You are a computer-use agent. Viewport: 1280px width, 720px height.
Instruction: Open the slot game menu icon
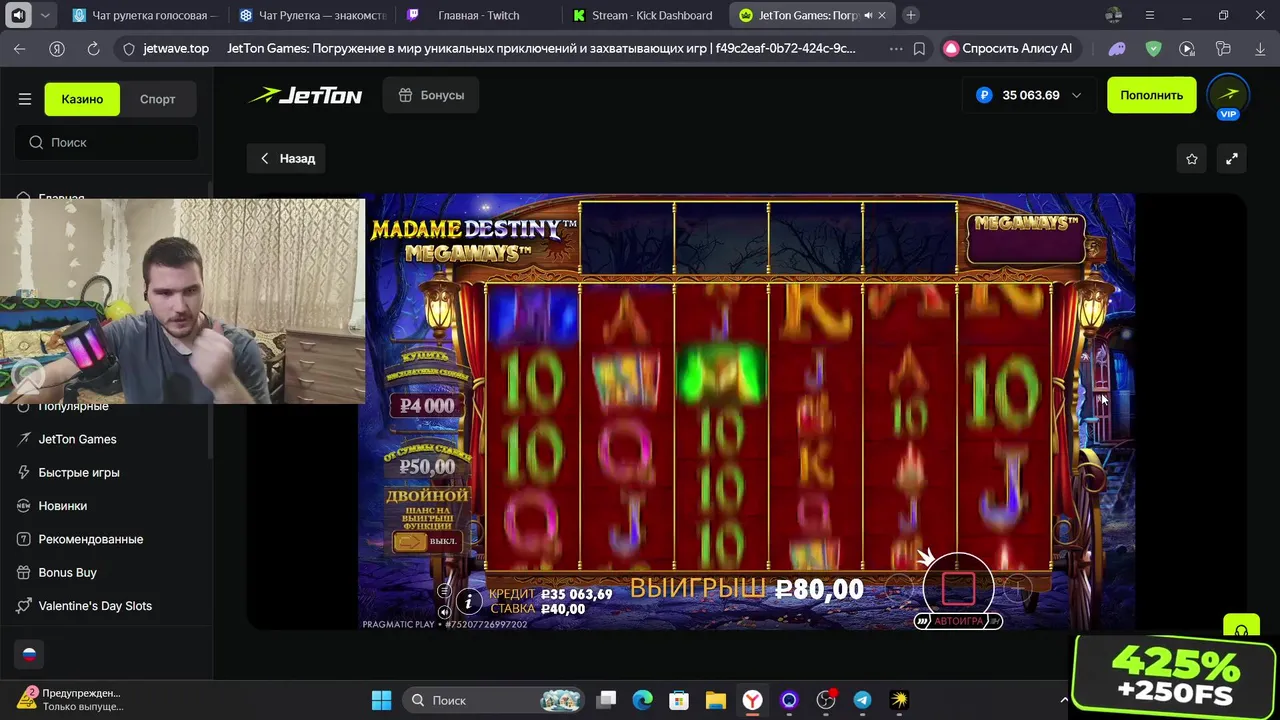pyautogui.click(x=444, y=590)
